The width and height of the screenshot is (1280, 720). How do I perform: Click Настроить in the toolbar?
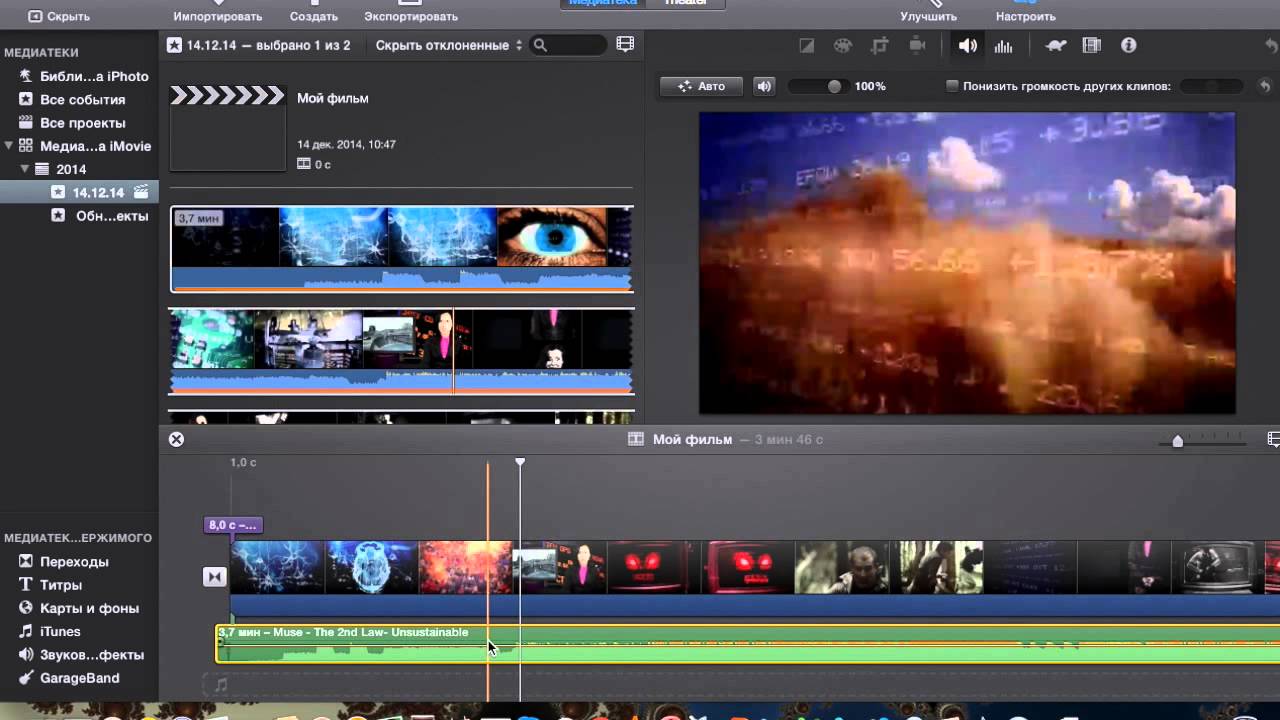1025,16
